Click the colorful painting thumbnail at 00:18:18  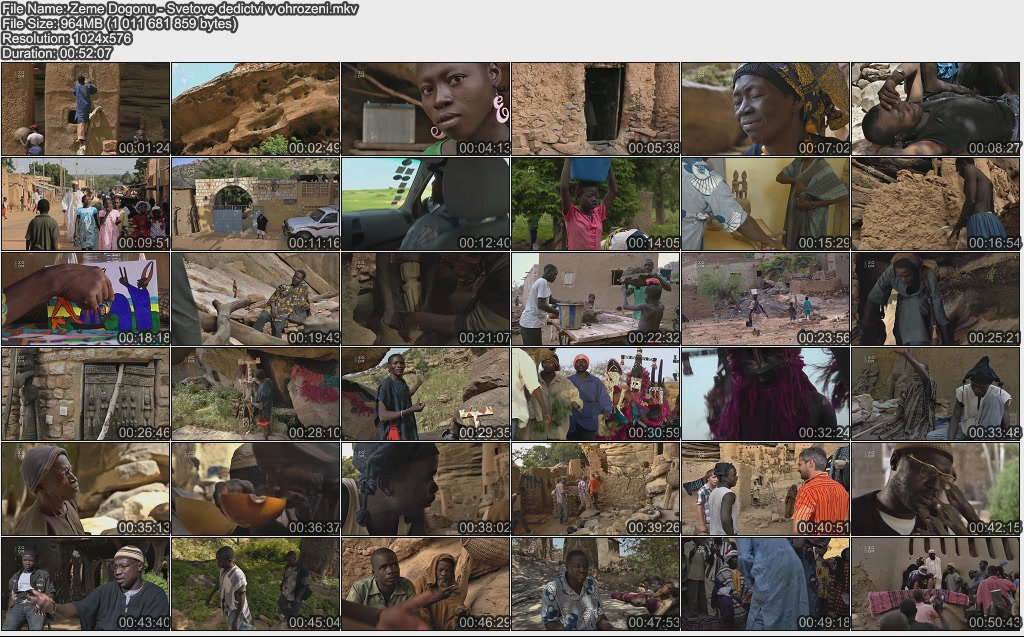click(x=86, y=299)
